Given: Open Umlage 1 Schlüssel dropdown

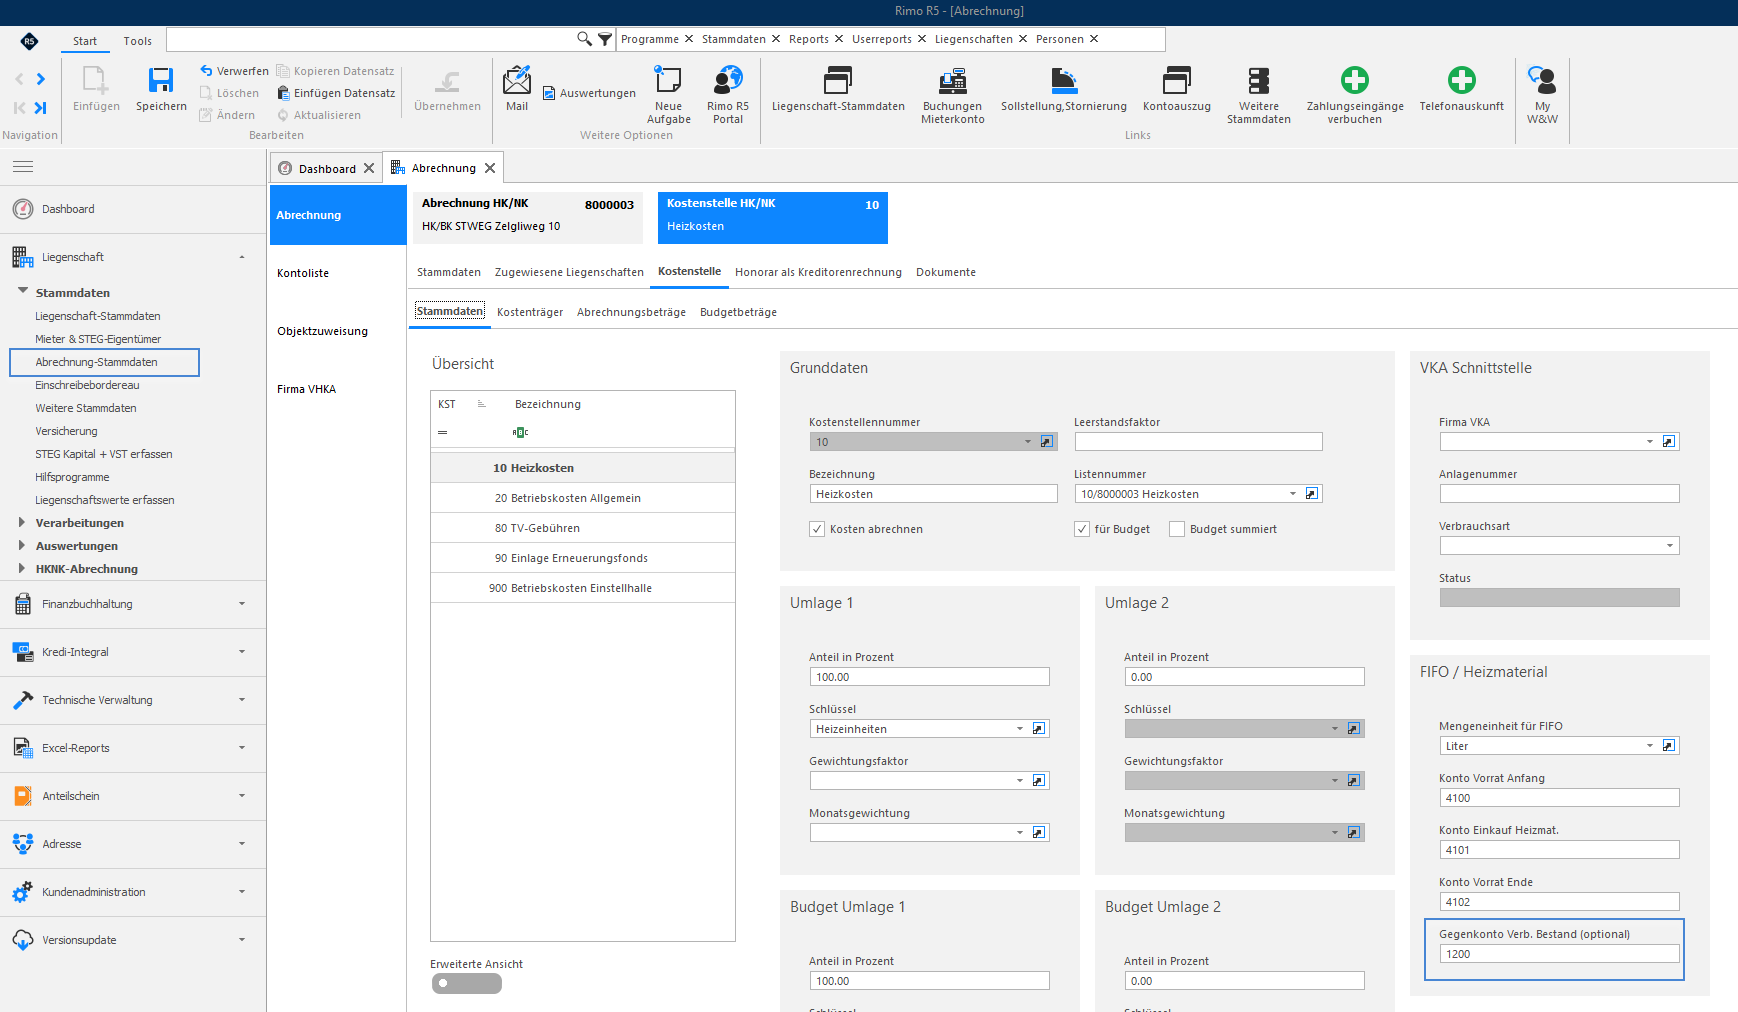Looking at the screenshot, I should pyautogui.click(x=1020, y=728).
